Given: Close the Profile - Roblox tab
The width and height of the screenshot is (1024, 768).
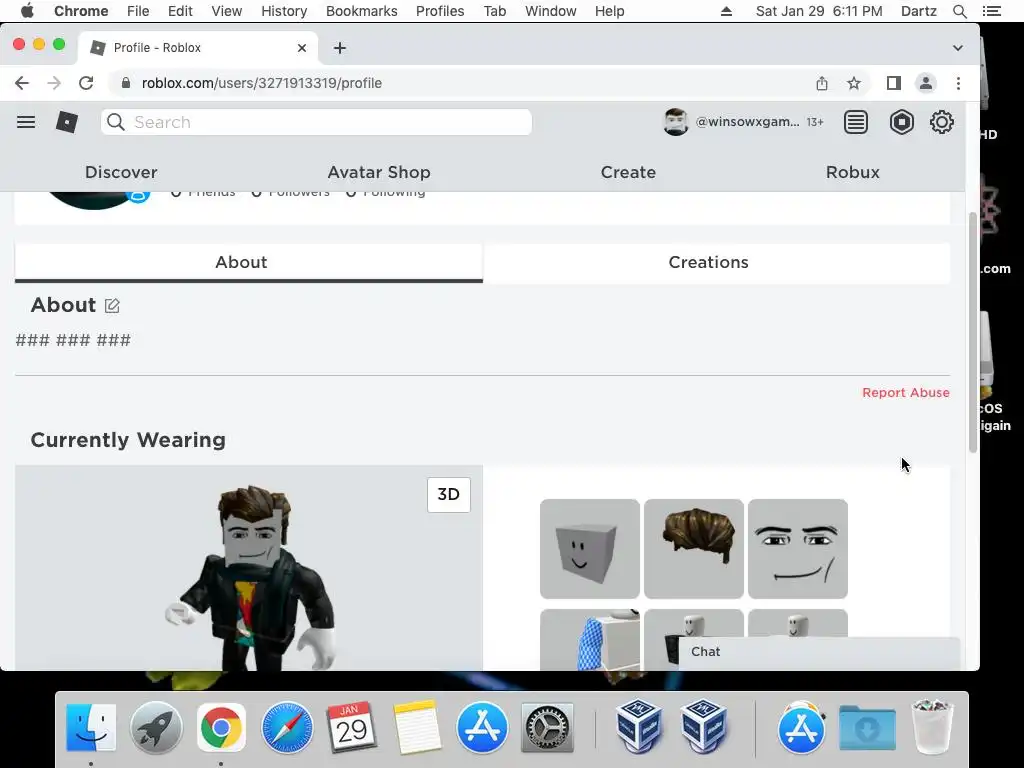Looking at the screenshot, I should (302, 48).
